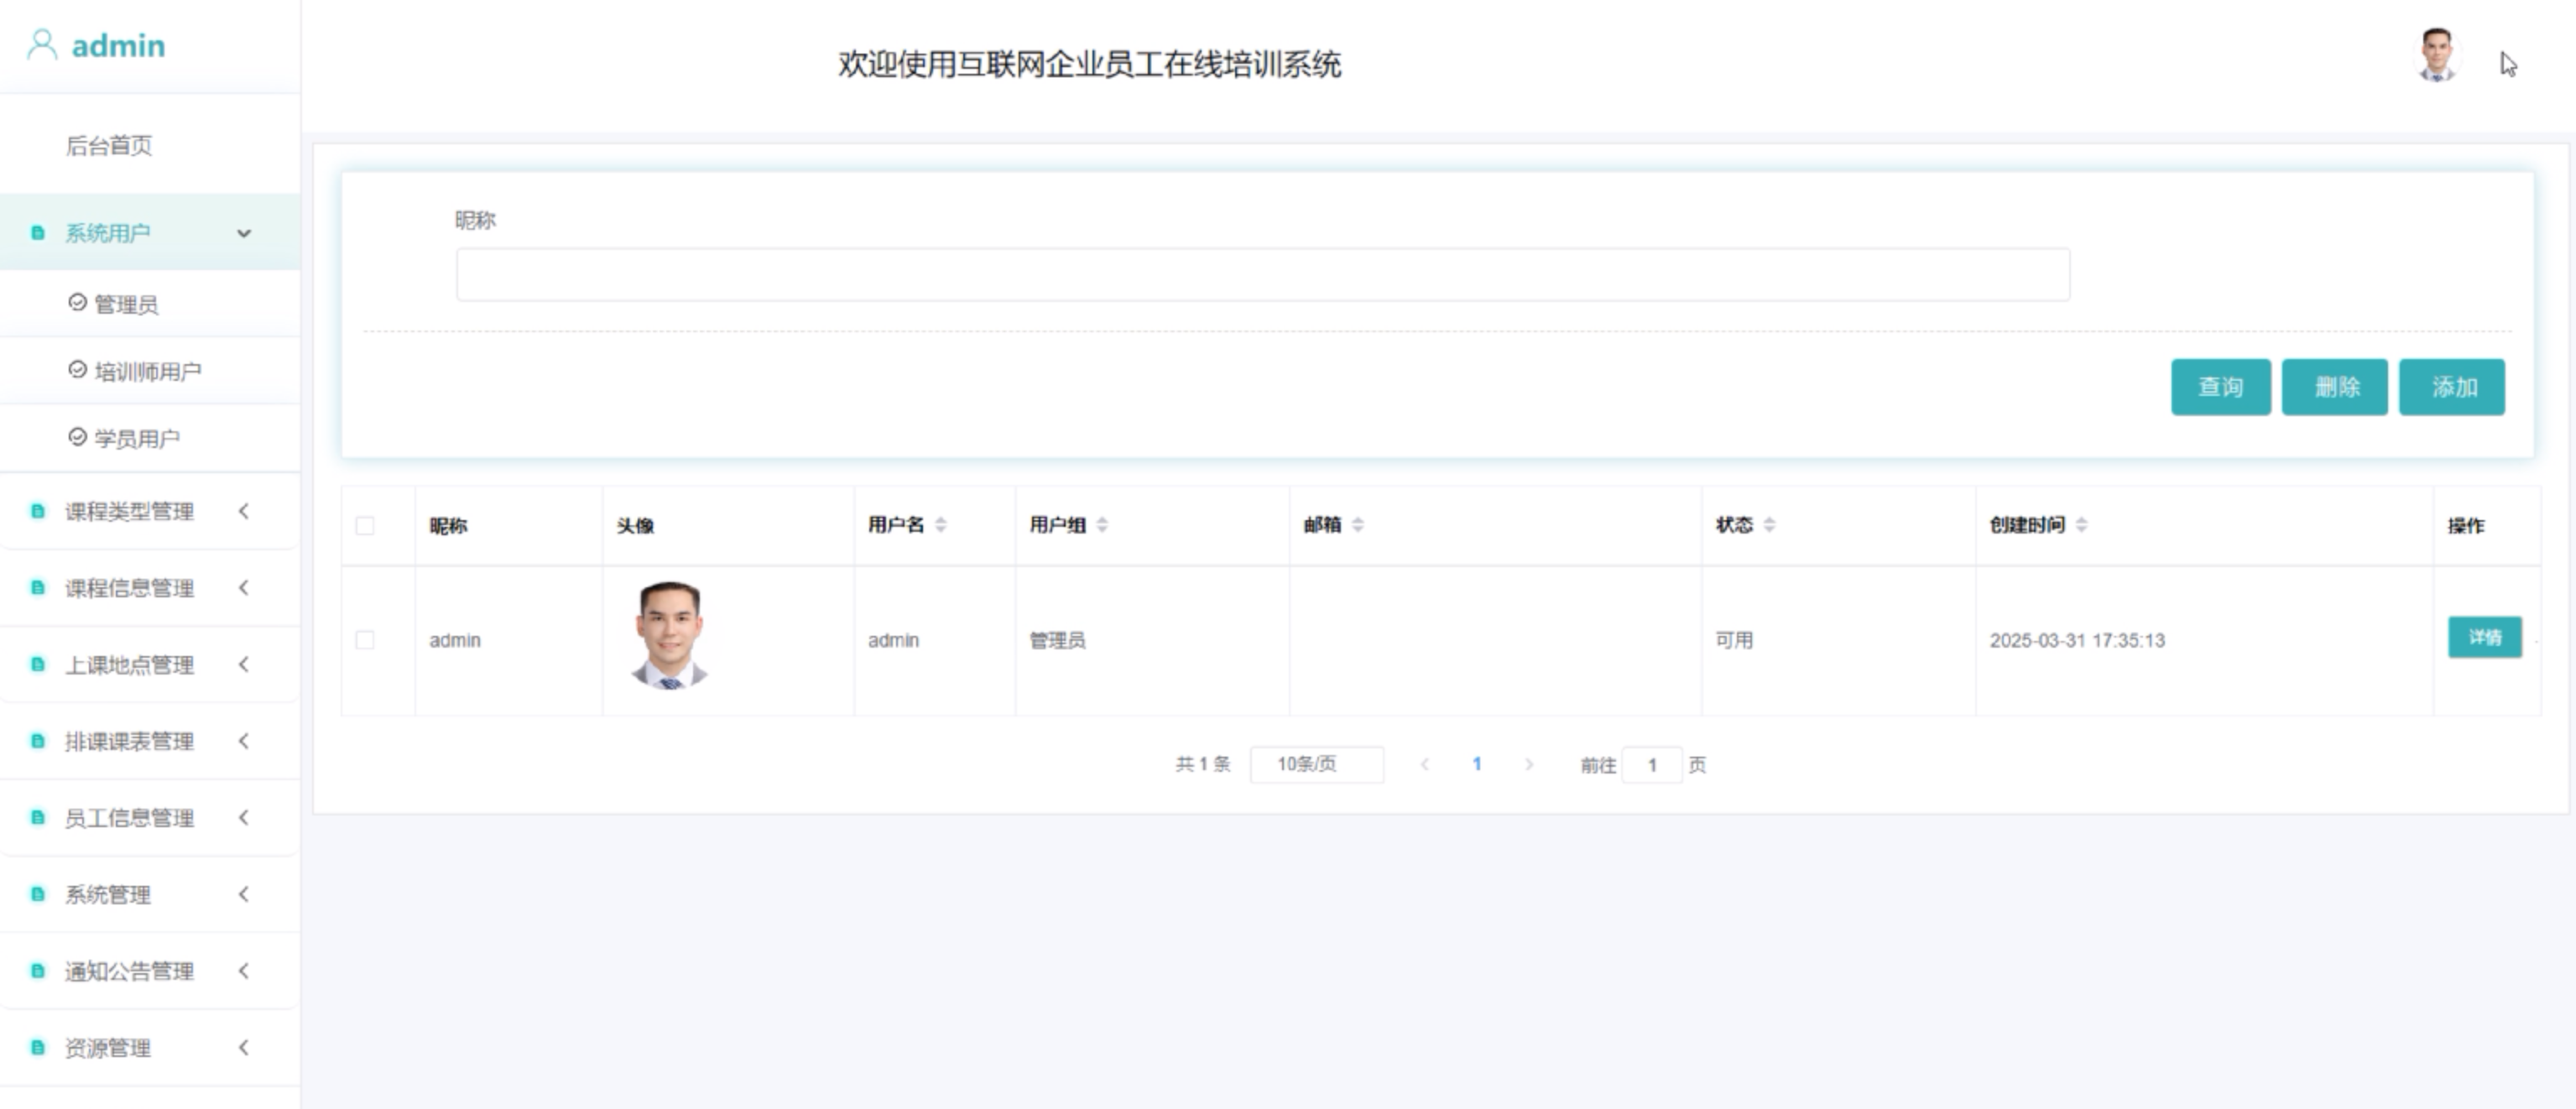Click the 查询 search button
The image size is (2576, 1109).
click(2220, 387)
